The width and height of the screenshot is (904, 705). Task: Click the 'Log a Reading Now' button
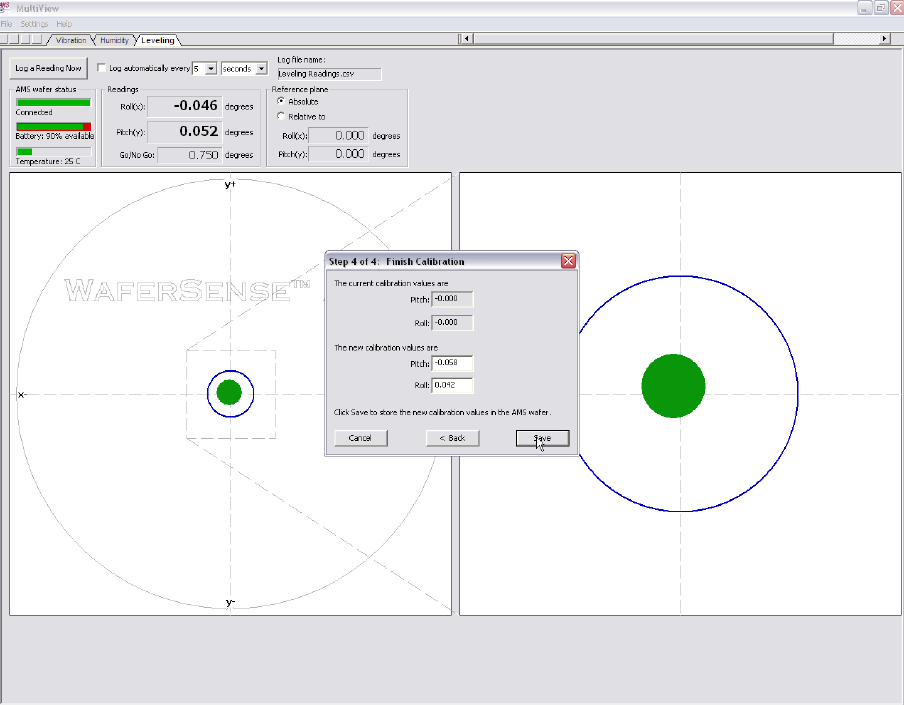pos(48,68)
